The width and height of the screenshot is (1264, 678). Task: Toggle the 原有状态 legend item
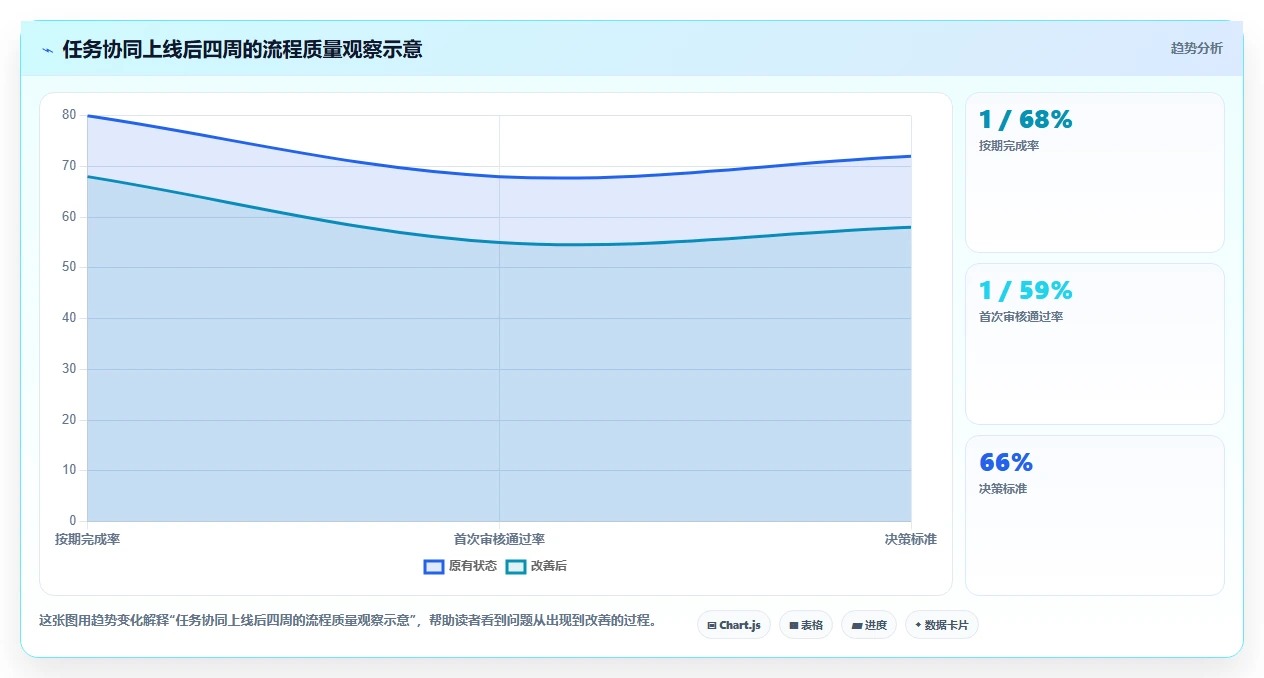pyautogui.click(x=460, y=566)
